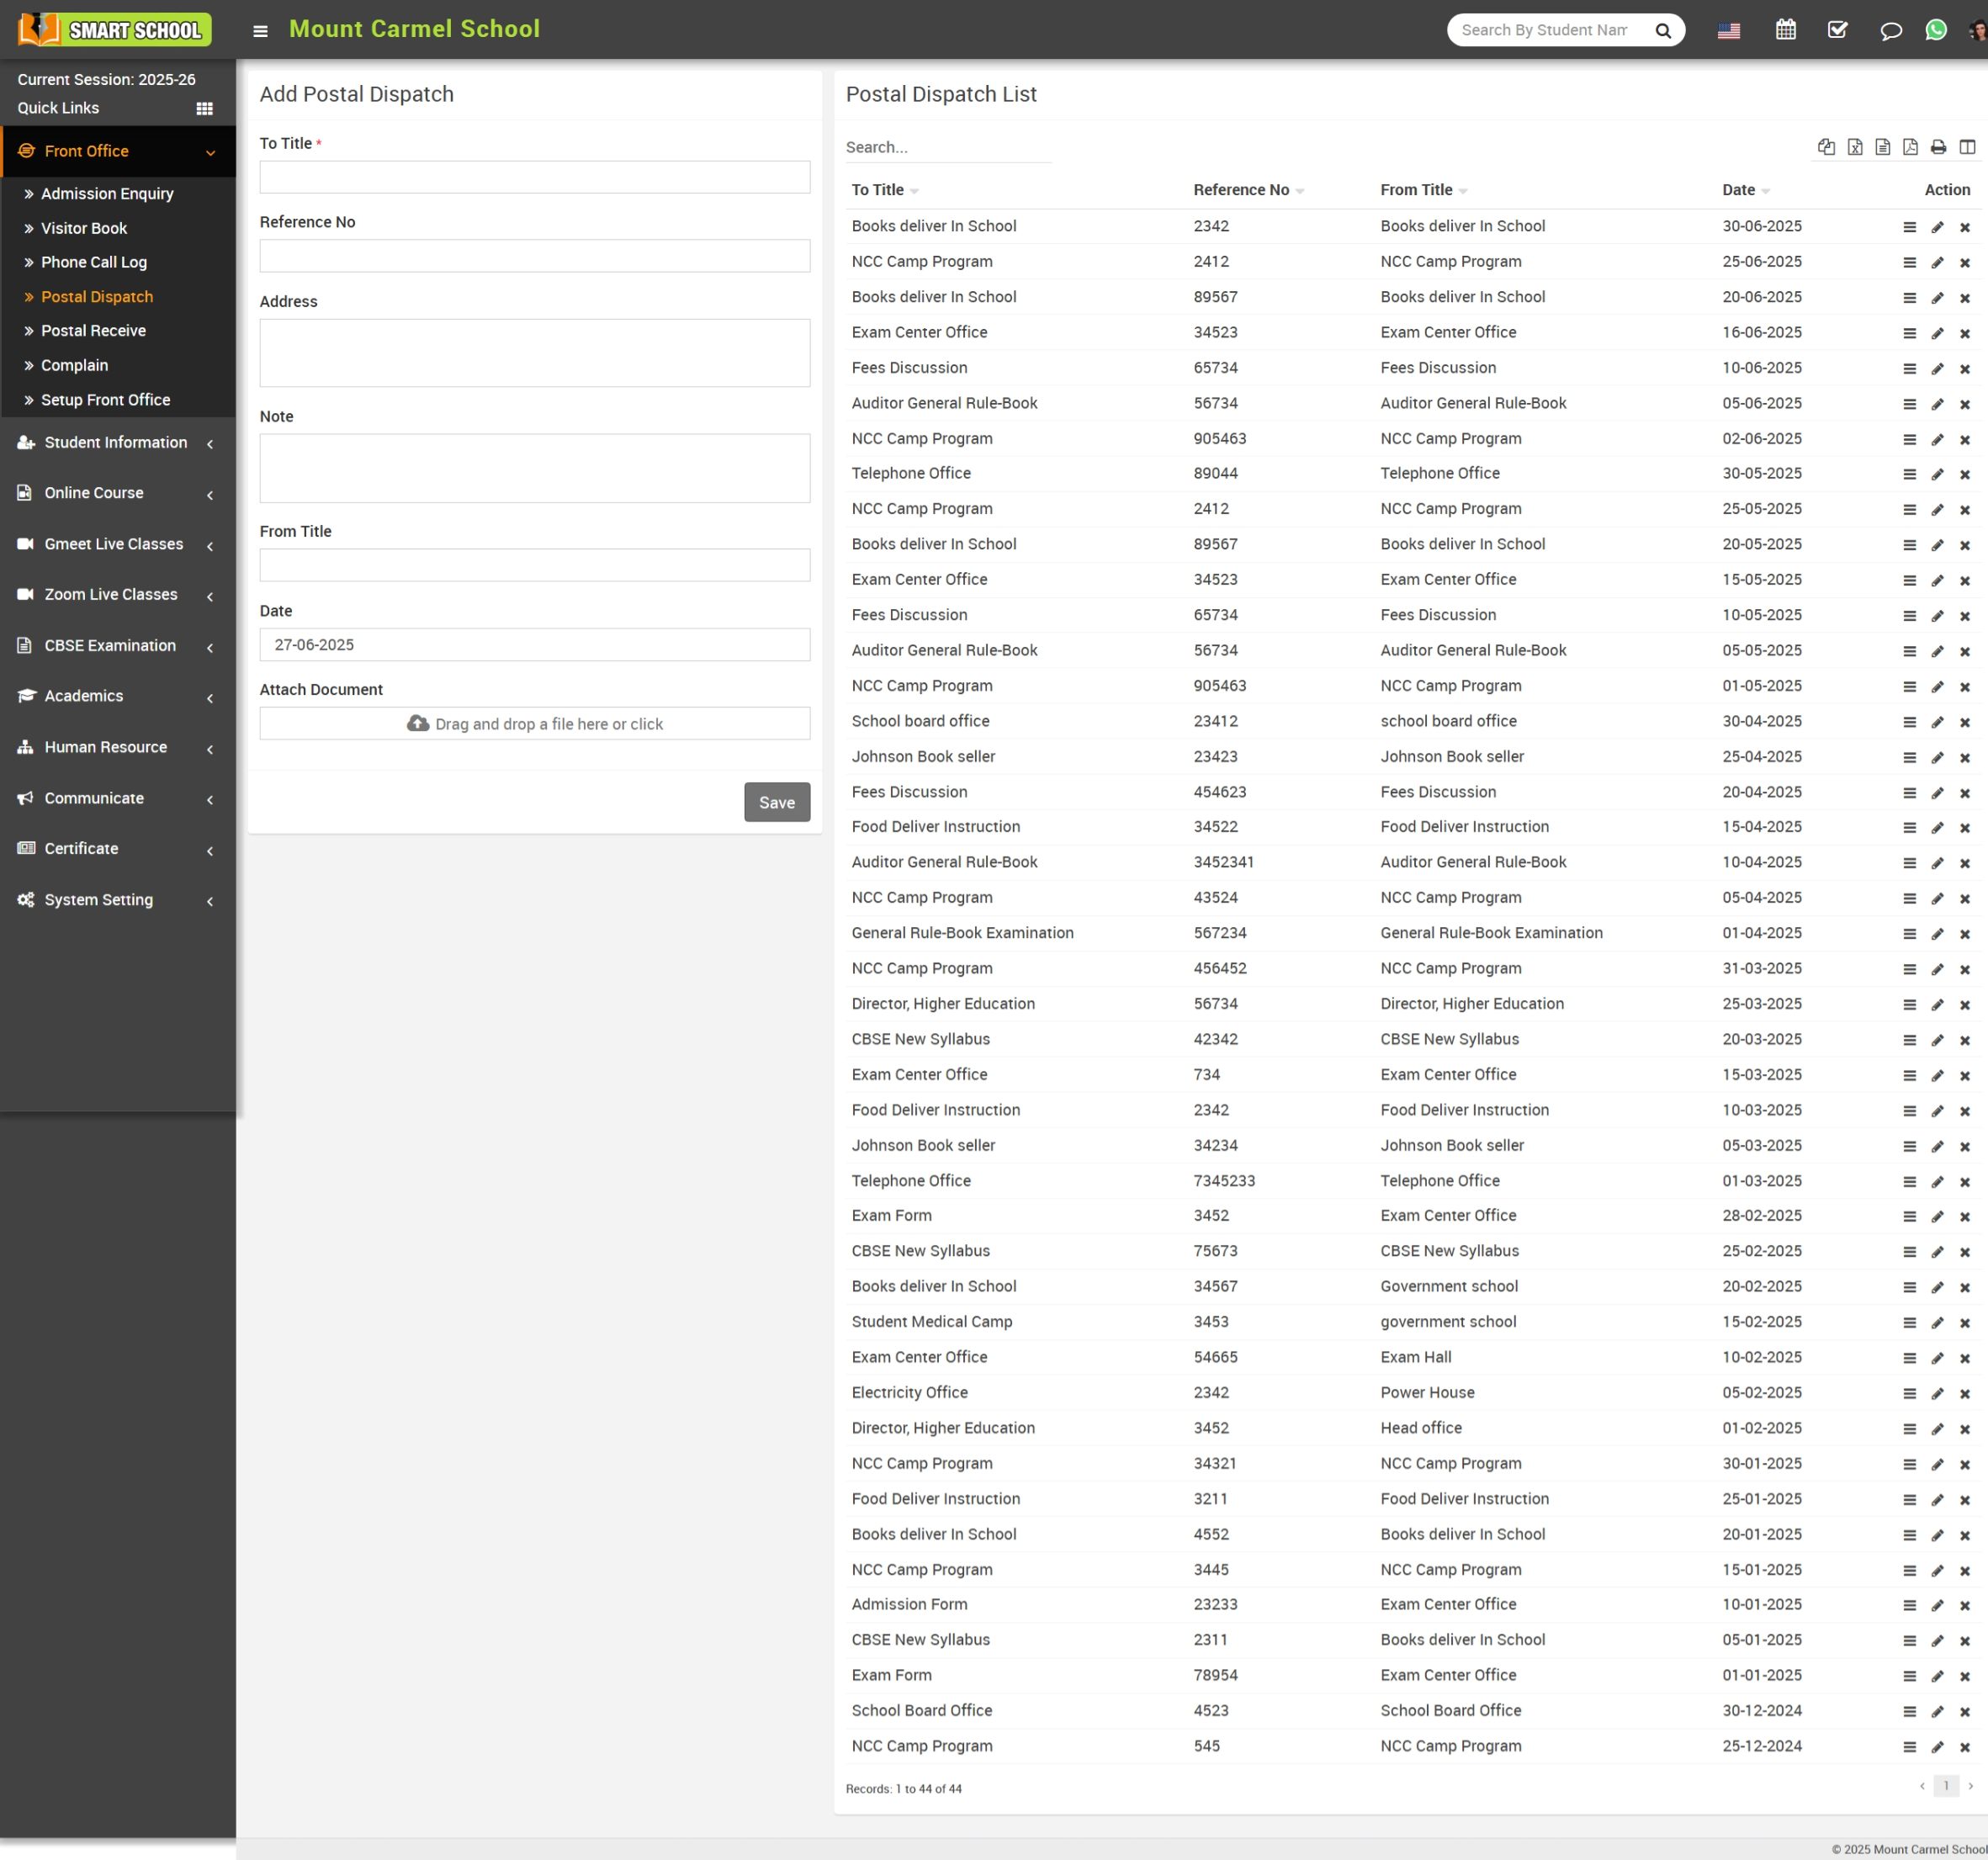View details of 30-06-2025 Books deliver row
Screen dimensions: 1988x1860
coord(1909,227)
